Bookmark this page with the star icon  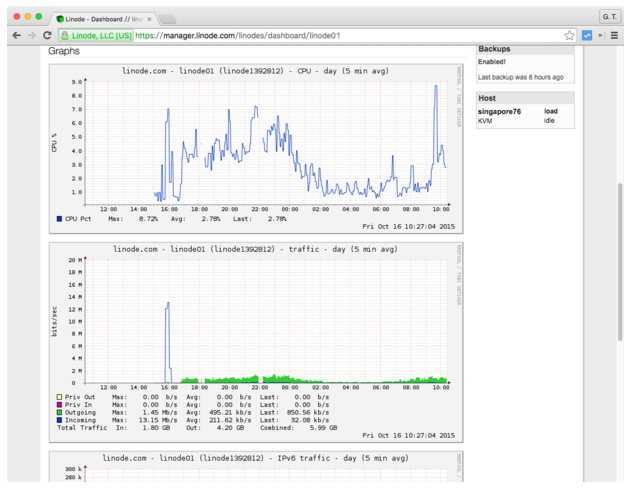point(569,35)
